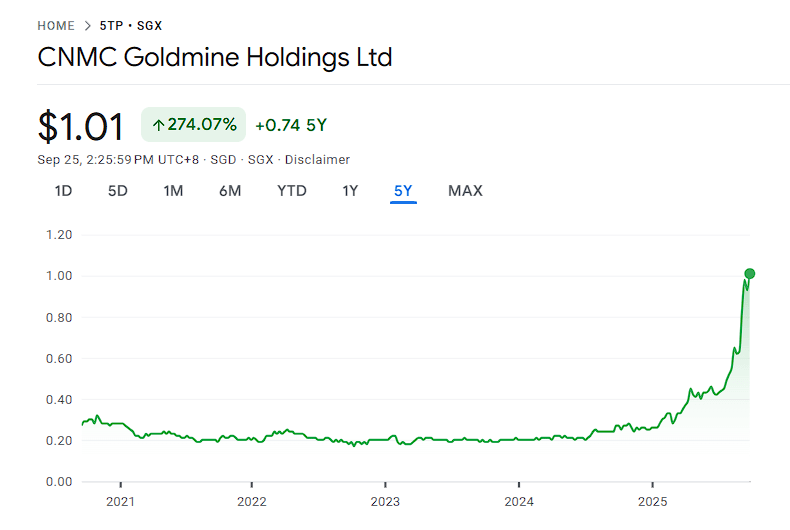Switch to the 1M range tab
790x530 pixels.
[x=173, y=191]
